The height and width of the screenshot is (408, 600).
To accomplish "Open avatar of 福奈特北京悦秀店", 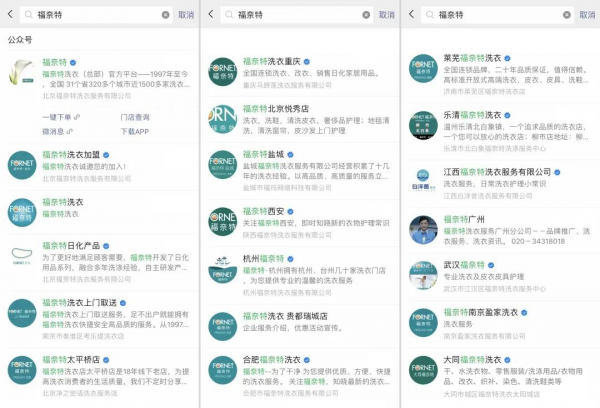I will pyautogui.click(x=223, y=119).
